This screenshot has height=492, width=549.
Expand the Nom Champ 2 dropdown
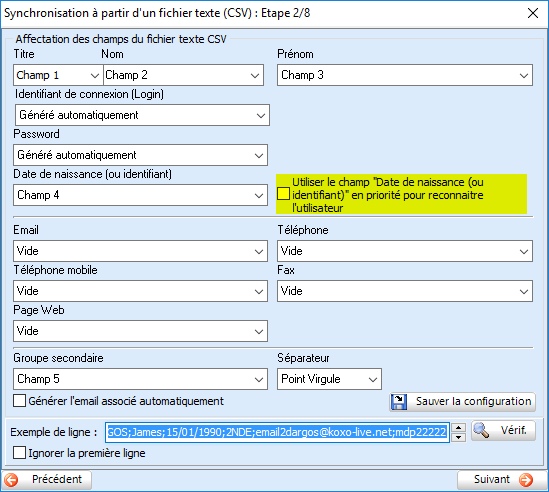[183, 75]
